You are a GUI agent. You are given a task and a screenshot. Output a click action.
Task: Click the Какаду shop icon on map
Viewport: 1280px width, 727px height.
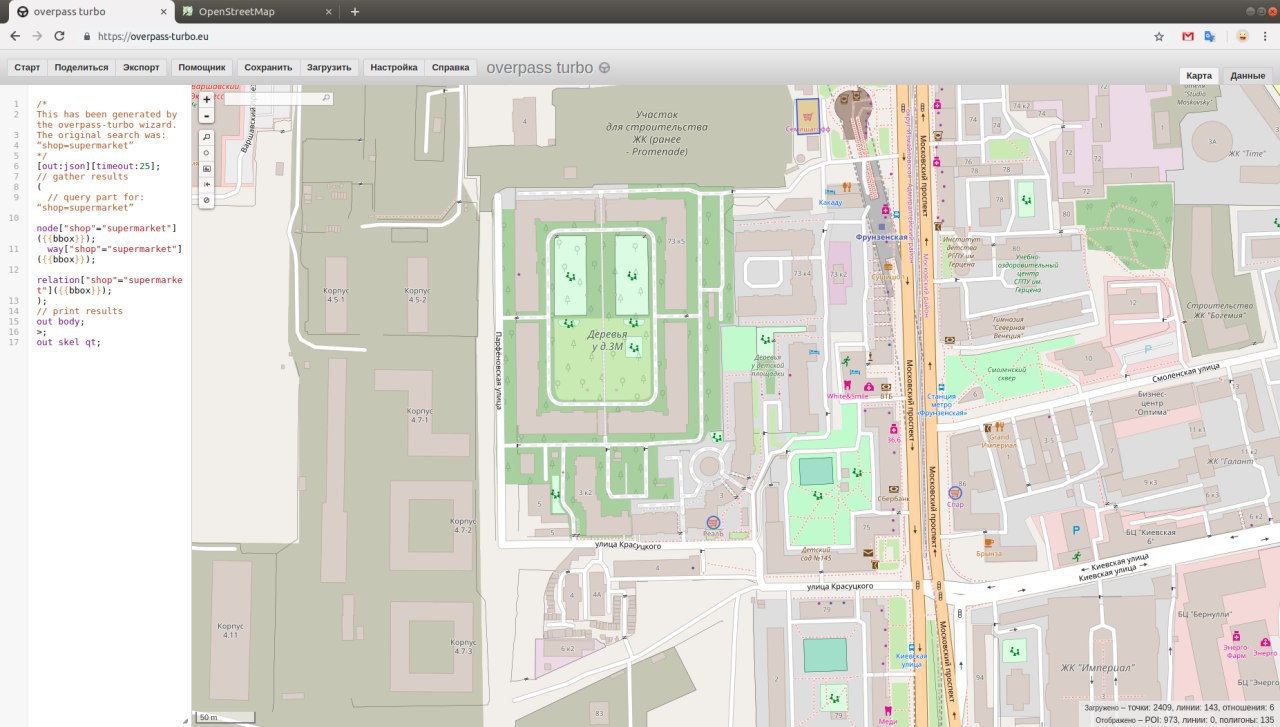click(831, 190)
